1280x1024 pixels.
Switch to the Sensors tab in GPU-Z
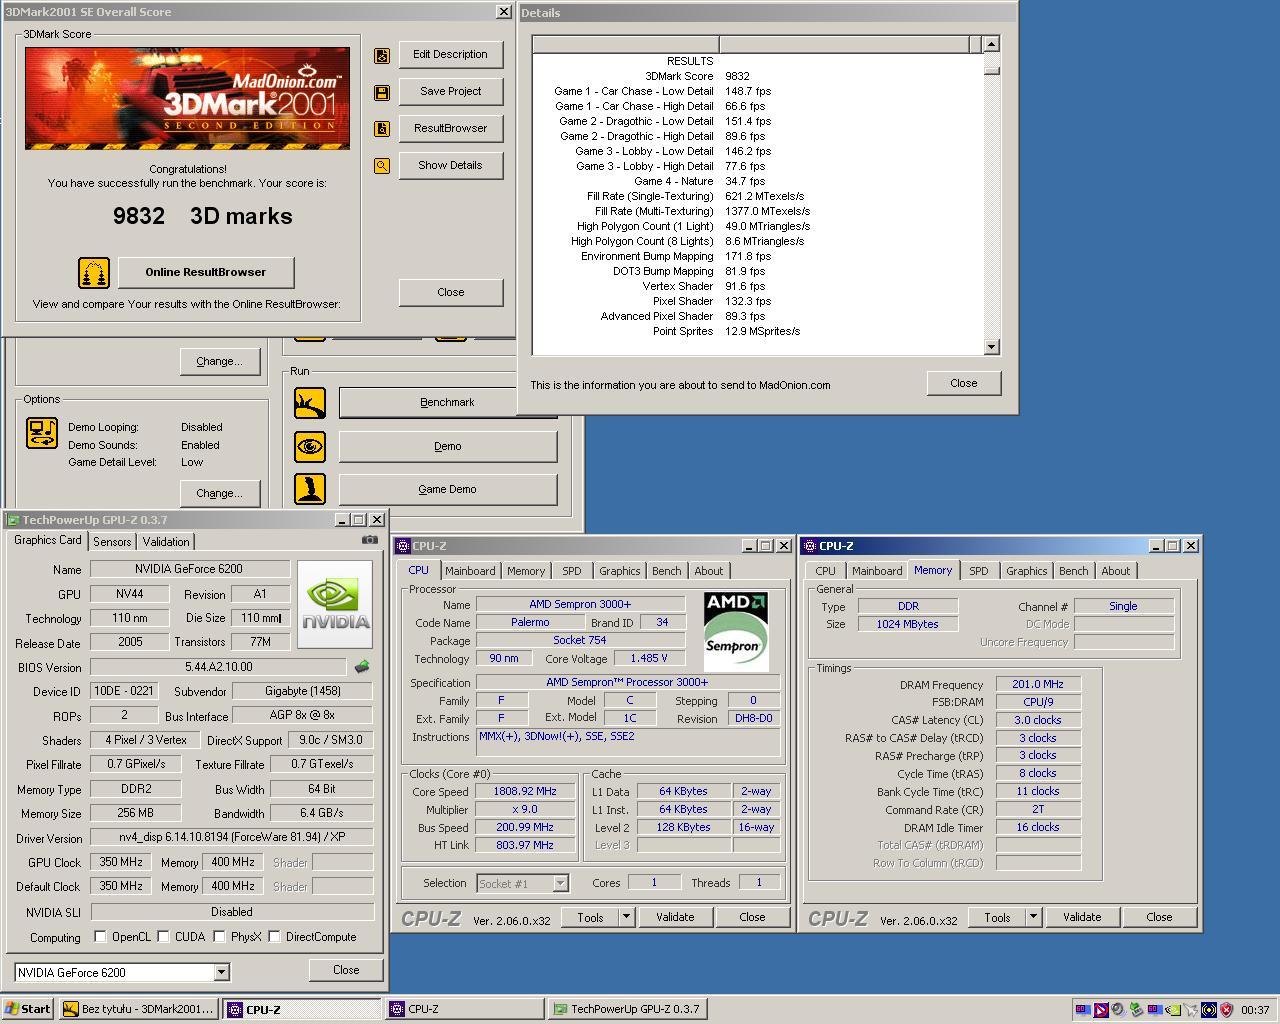point(112,541)
